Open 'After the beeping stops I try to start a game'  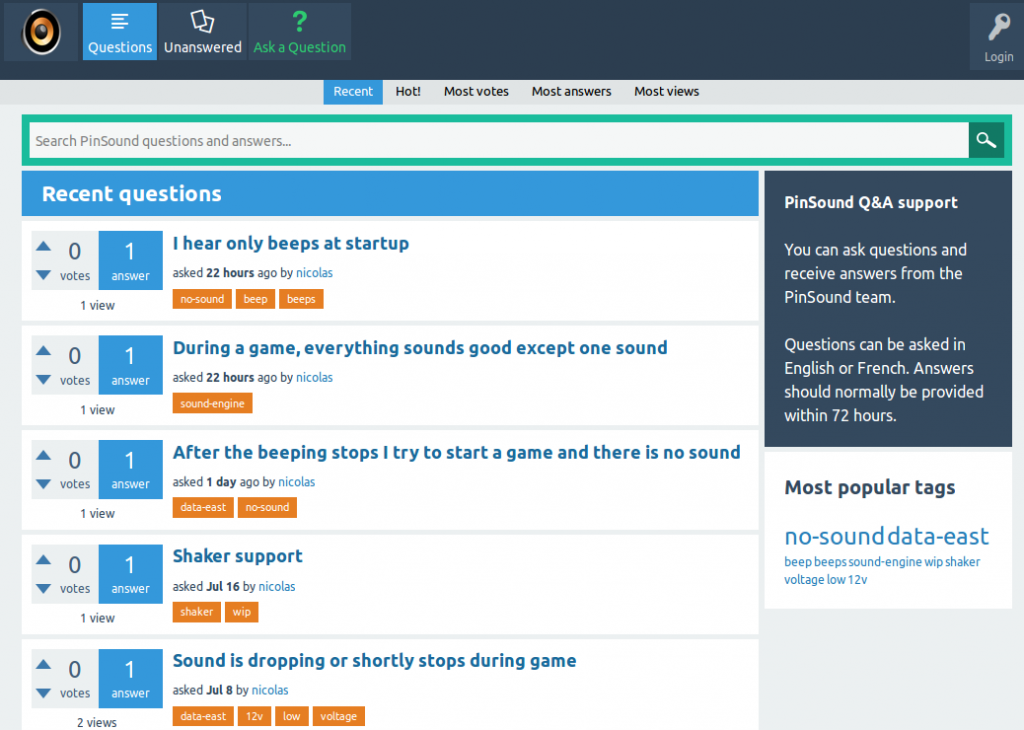point(456,452)
